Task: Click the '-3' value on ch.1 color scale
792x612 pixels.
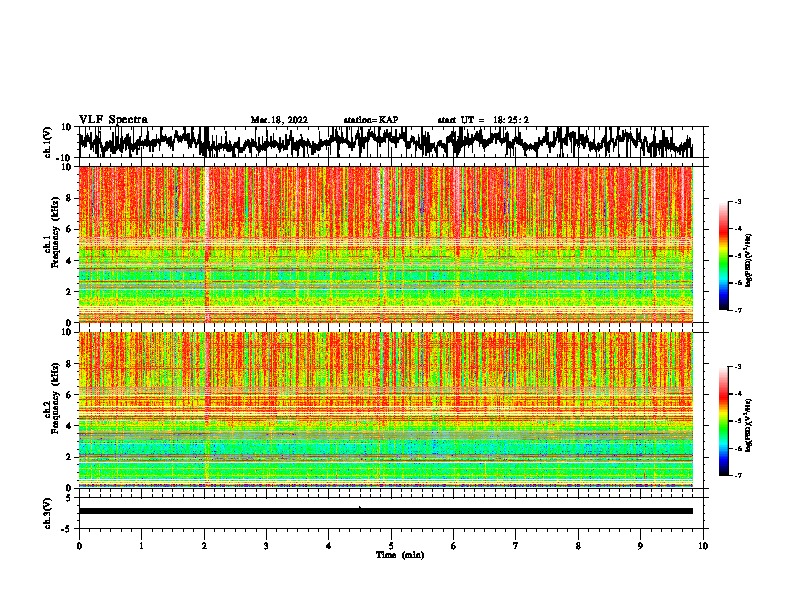Action: 738,201
